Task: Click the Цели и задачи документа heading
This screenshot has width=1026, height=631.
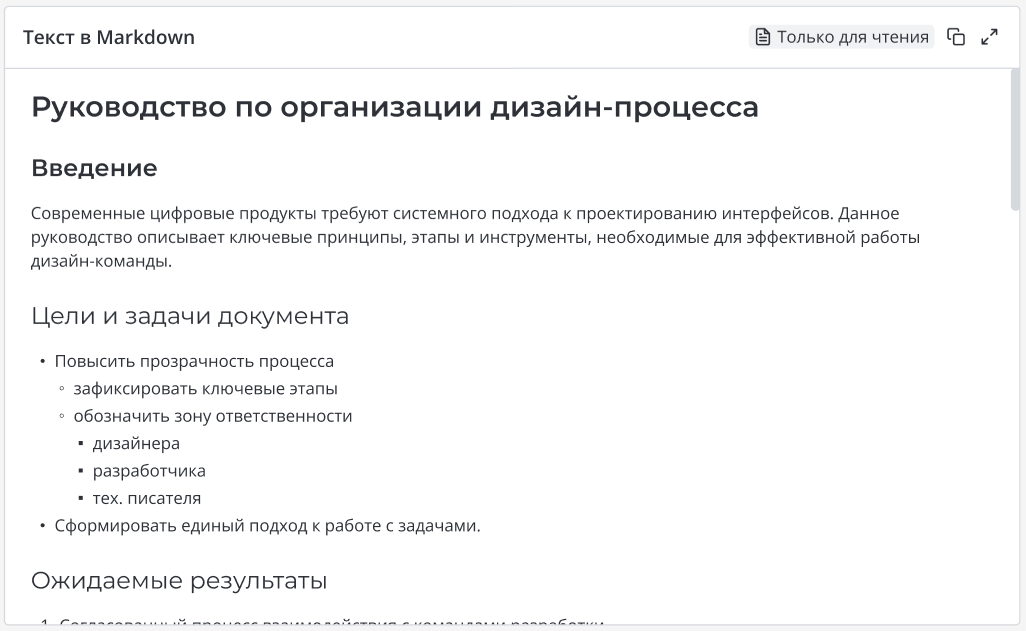Action: [190, 316]
